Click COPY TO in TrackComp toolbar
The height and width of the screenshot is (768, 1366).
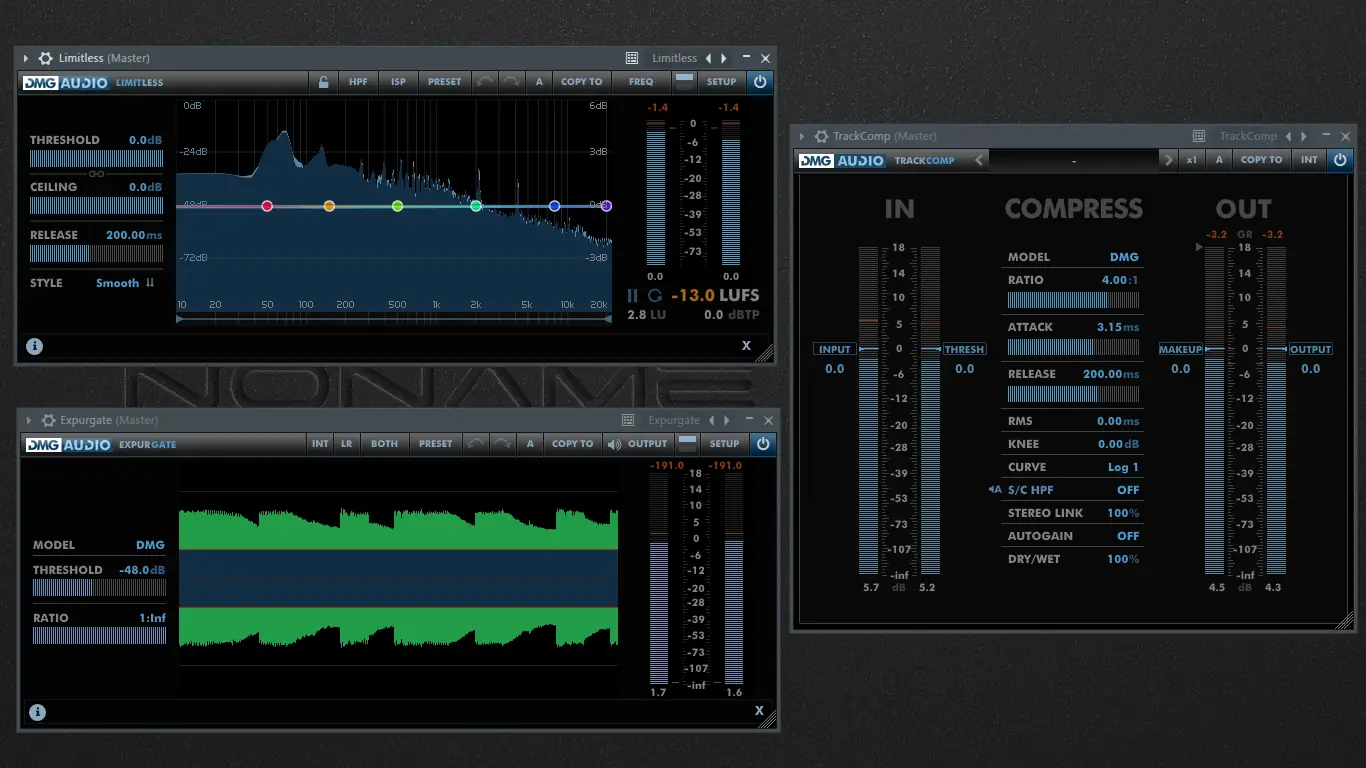click(1261, 160)
